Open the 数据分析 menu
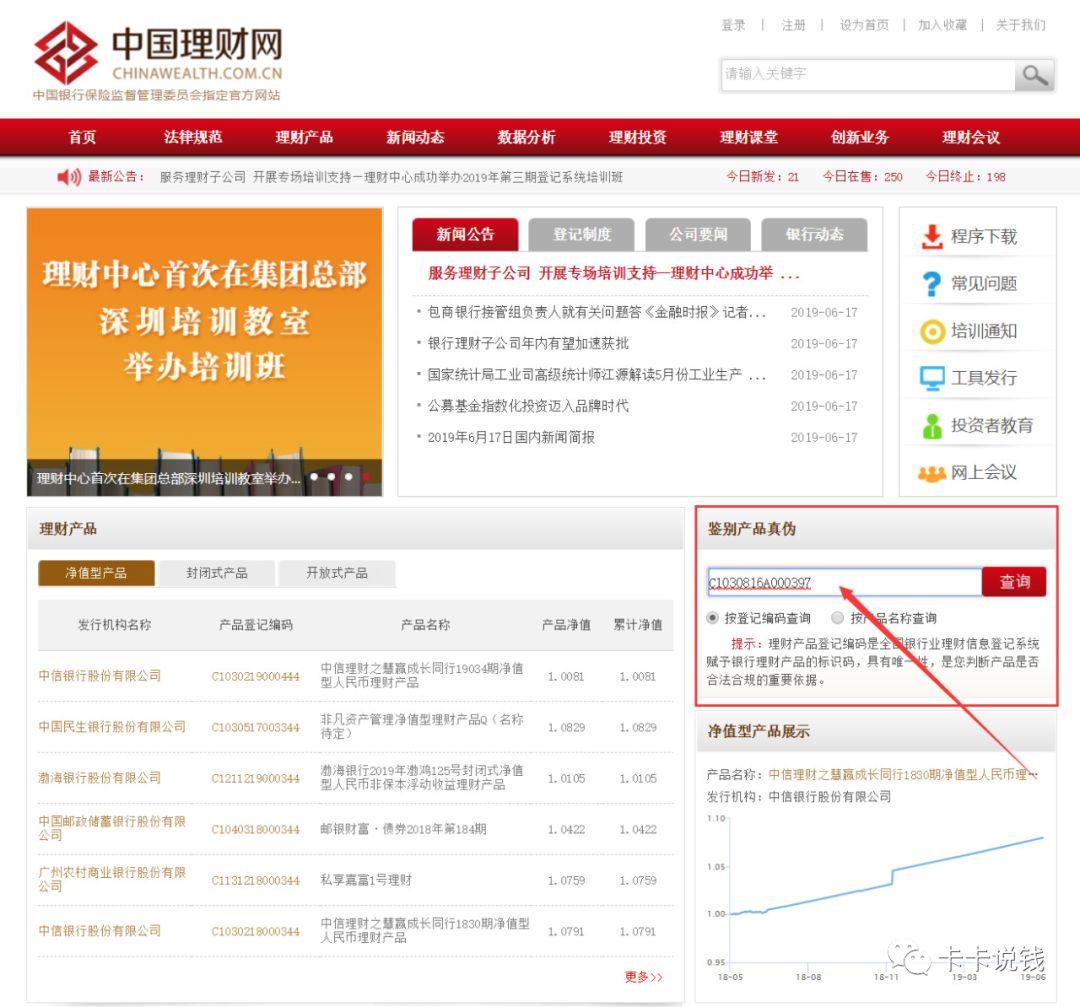1080x1007 pixels. point(526,137)
